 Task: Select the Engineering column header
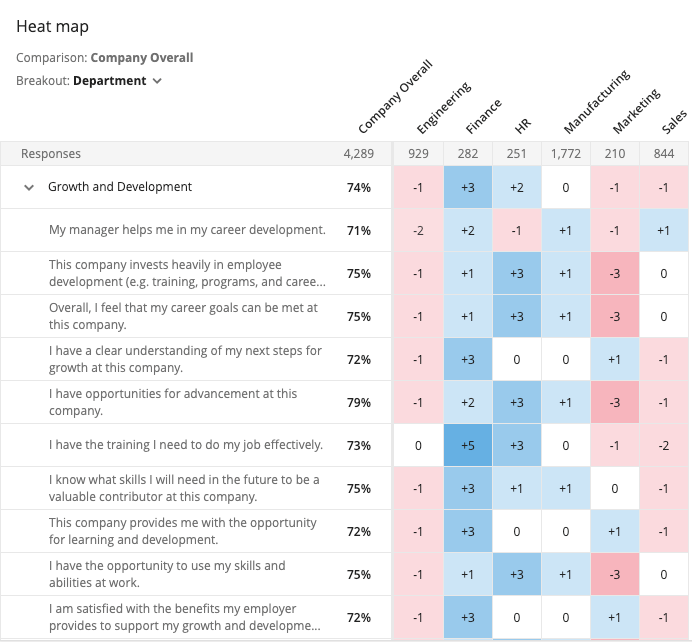click(x=444, y=108)
